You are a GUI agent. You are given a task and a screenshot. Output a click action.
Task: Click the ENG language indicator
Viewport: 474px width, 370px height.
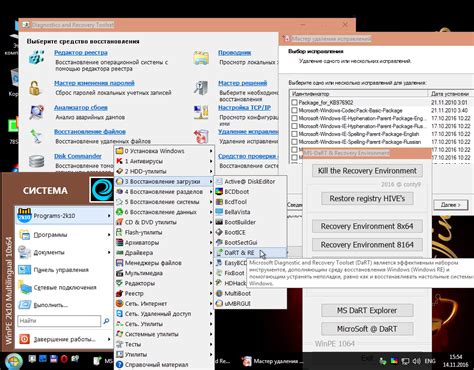[x=430, y=361]
